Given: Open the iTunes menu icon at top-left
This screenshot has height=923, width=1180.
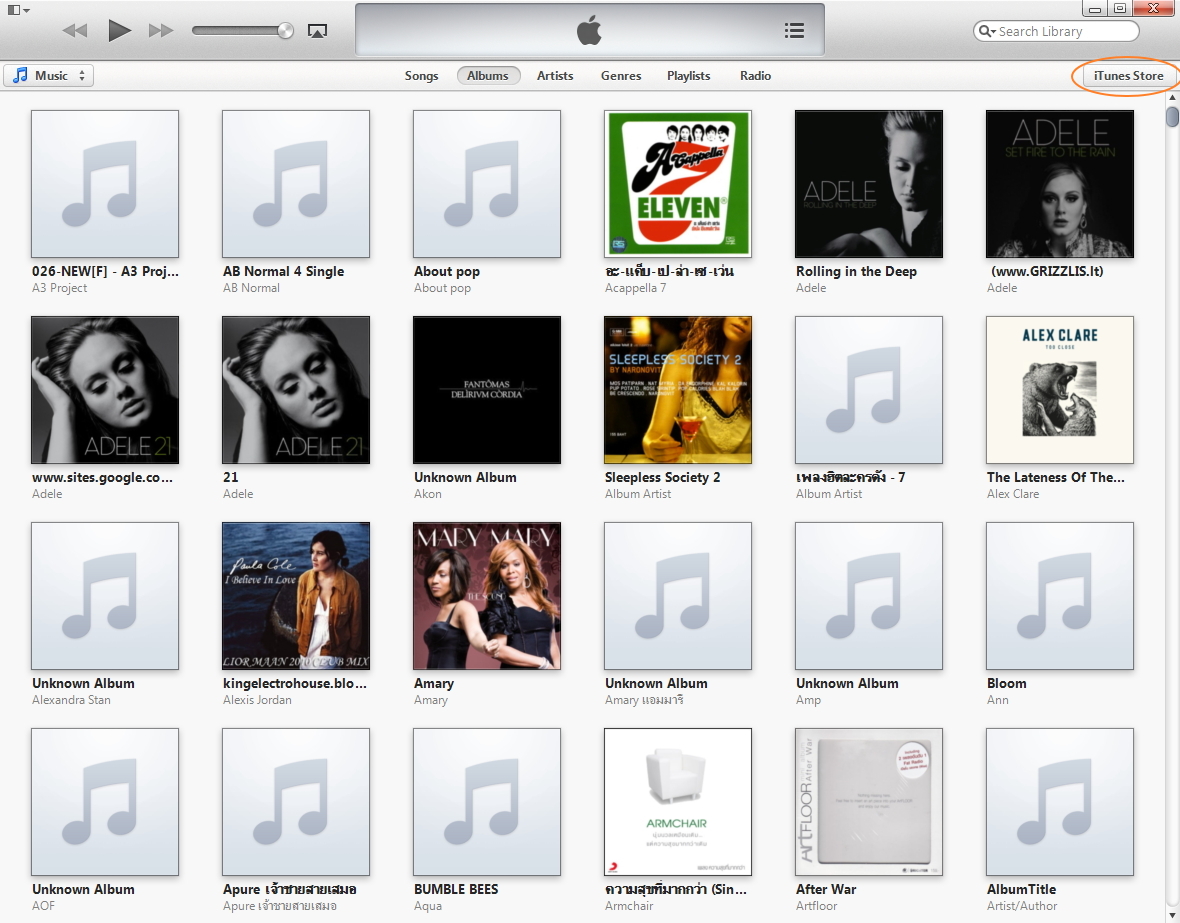Looking at the screenshot, I should (18, 10).
